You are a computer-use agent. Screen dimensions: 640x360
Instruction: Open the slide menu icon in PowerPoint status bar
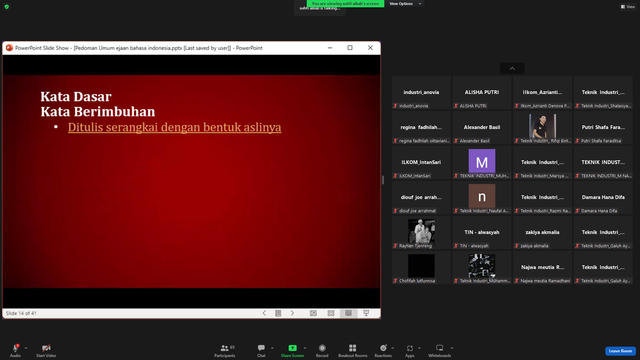278,313
